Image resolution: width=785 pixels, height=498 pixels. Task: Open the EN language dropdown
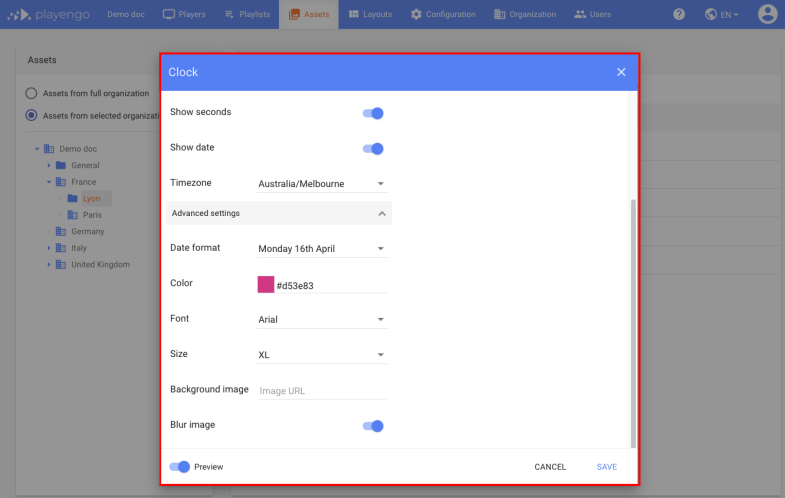(728, 15)
